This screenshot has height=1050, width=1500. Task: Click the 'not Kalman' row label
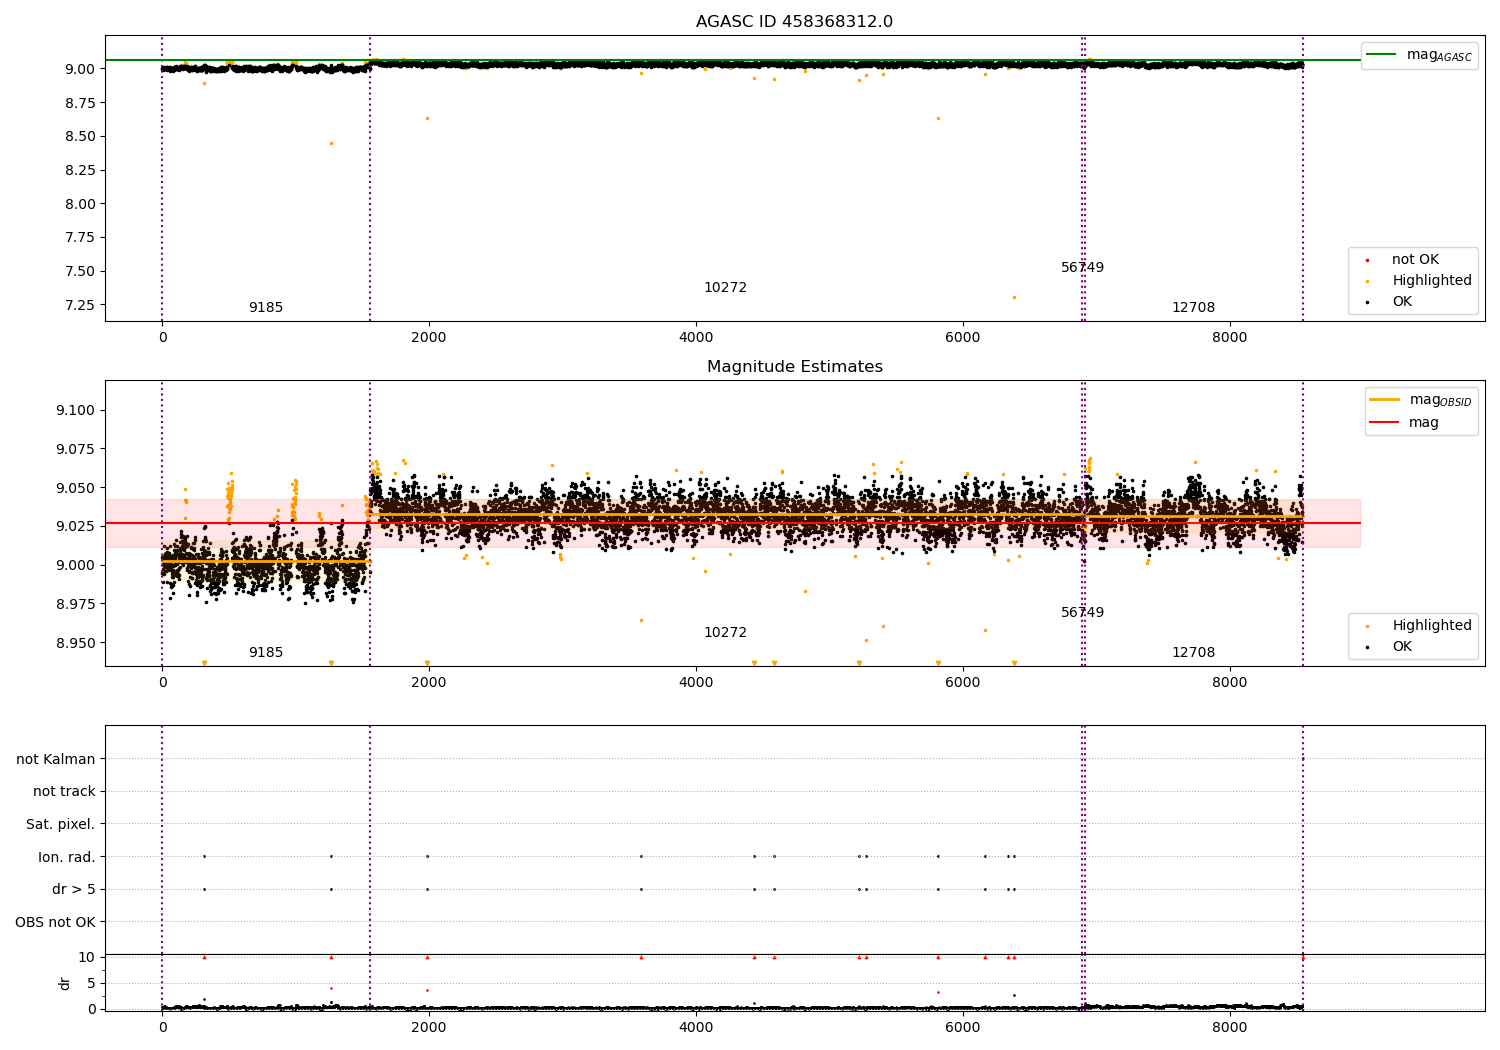(x=56, y=759)
